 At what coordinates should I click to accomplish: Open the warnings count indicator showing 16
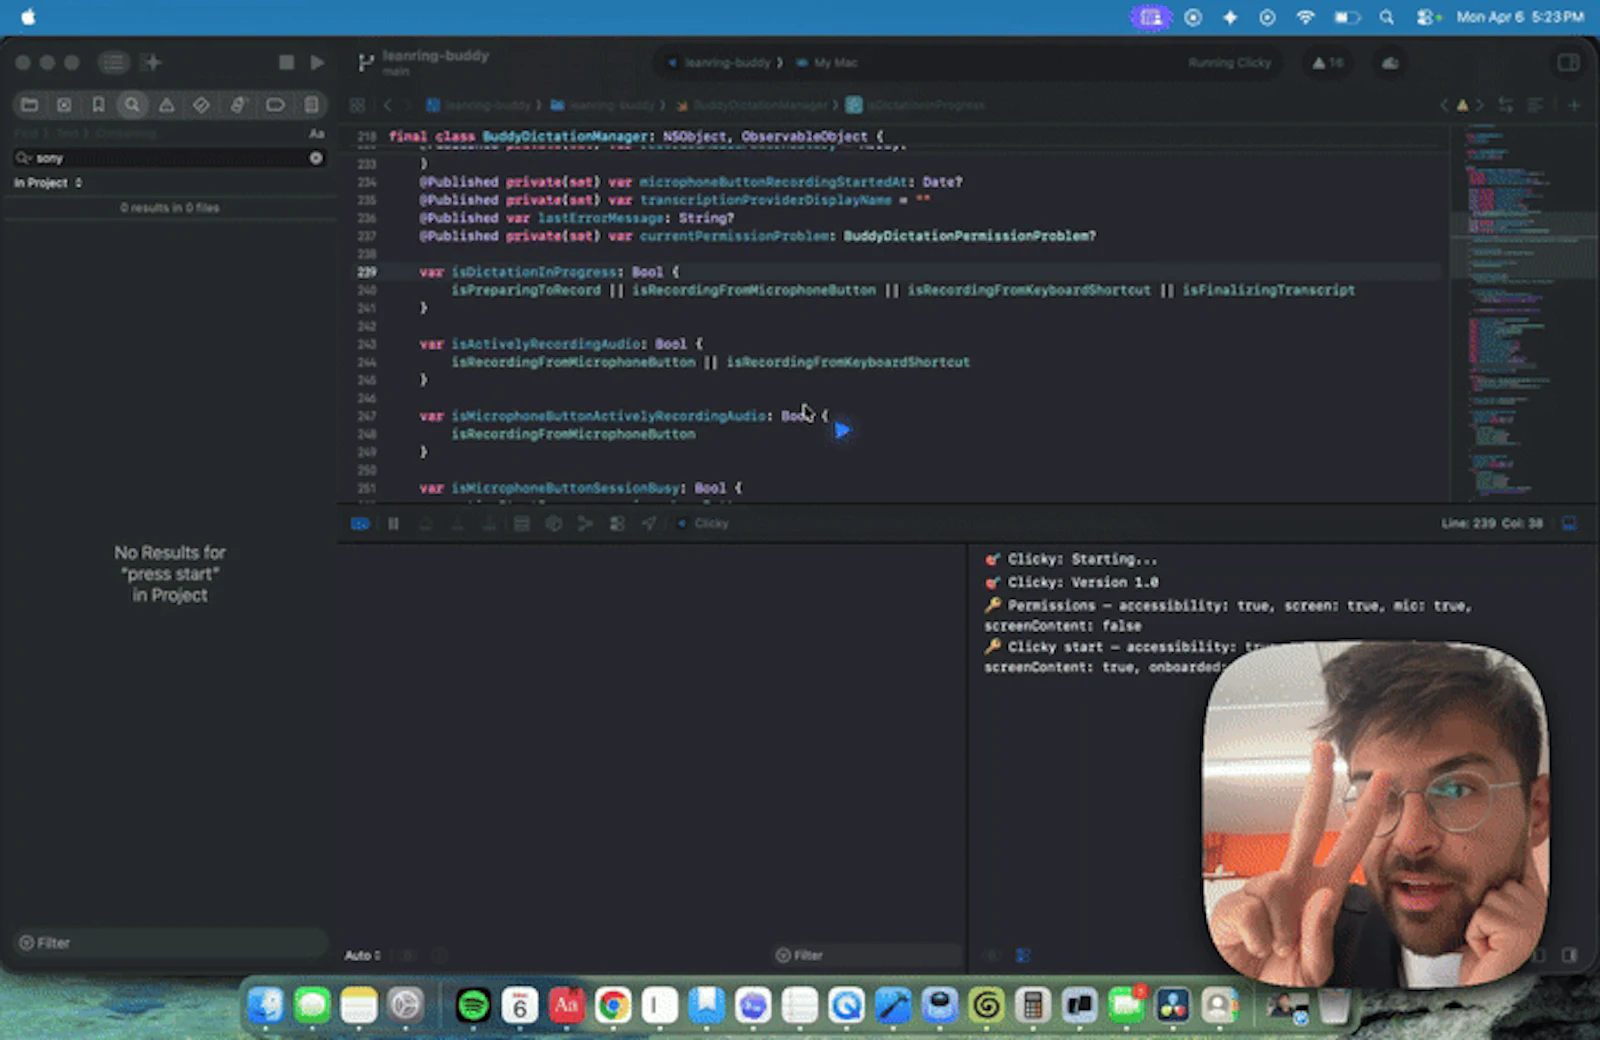coord(1328,63)
